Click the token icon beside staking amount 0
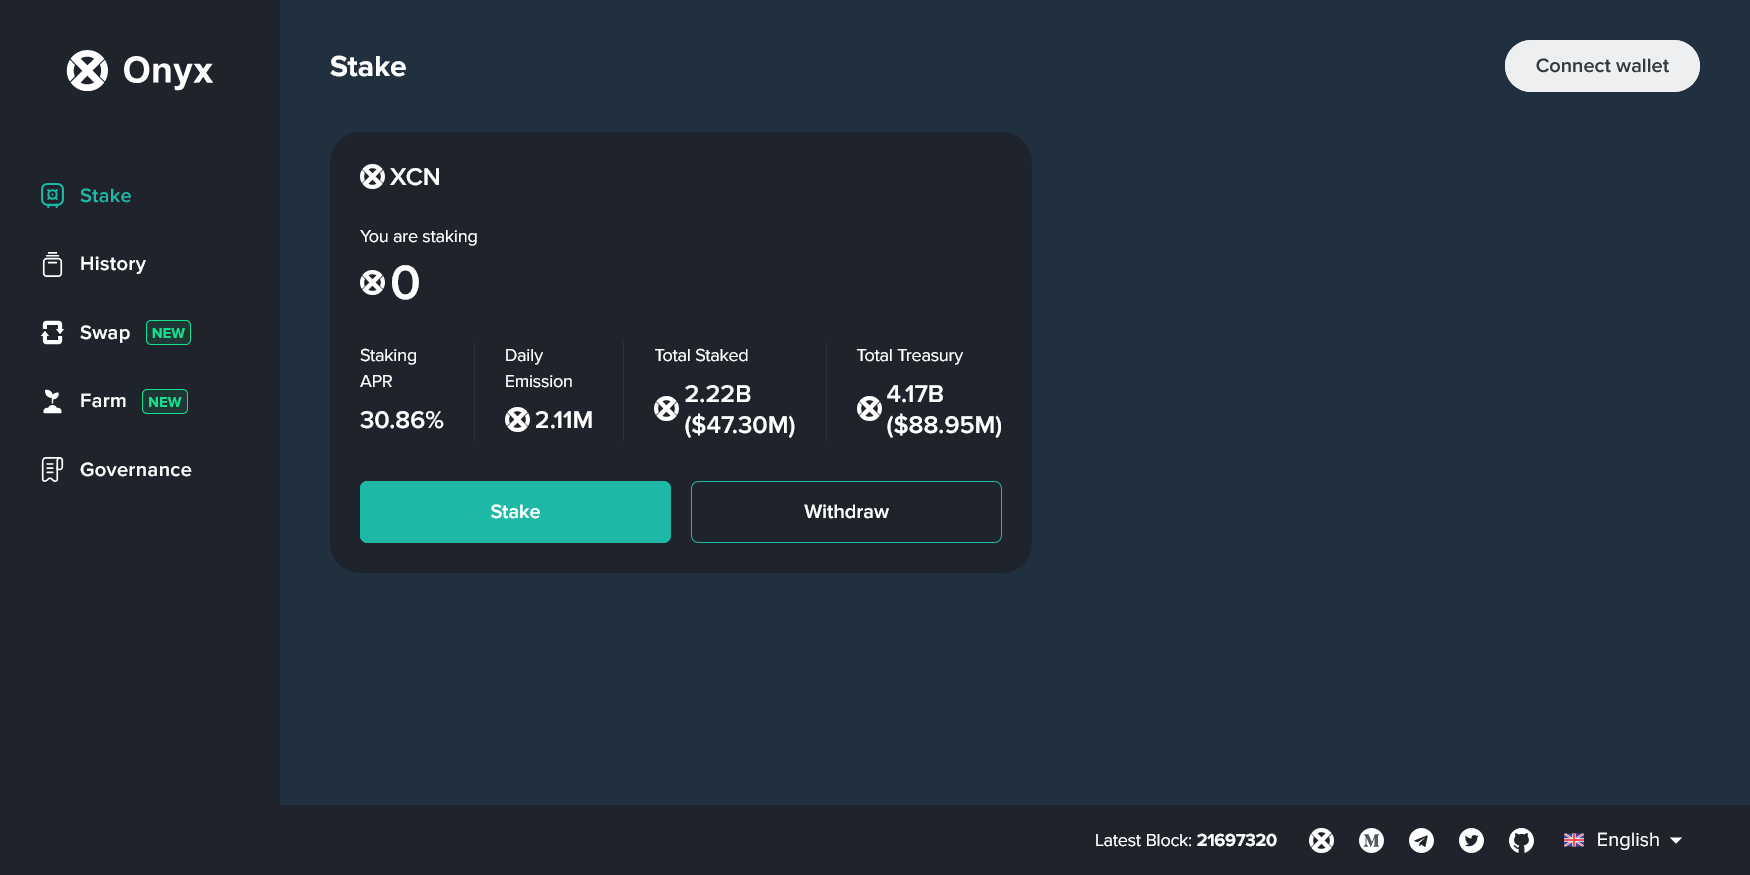The width and height of the screenshot is (1750, 875). click(x=372, y=283)
